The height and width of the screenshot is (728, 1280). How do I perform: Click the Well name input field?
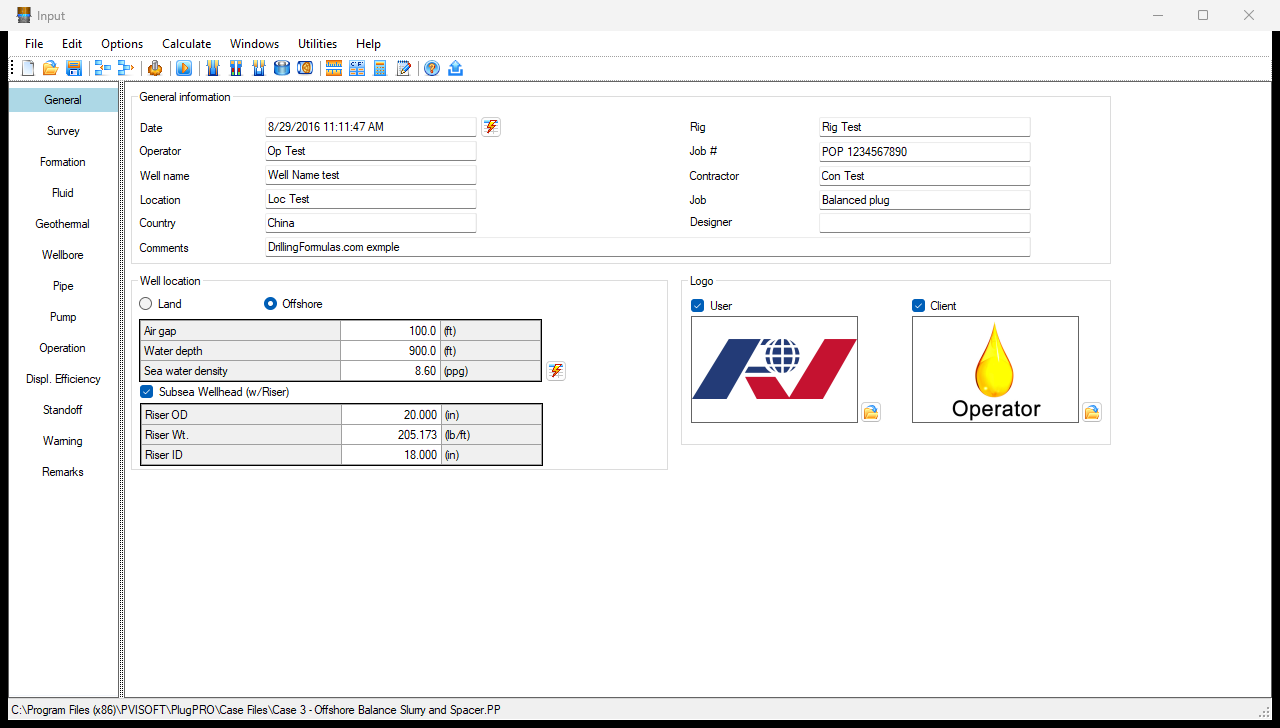pos(370,175)
